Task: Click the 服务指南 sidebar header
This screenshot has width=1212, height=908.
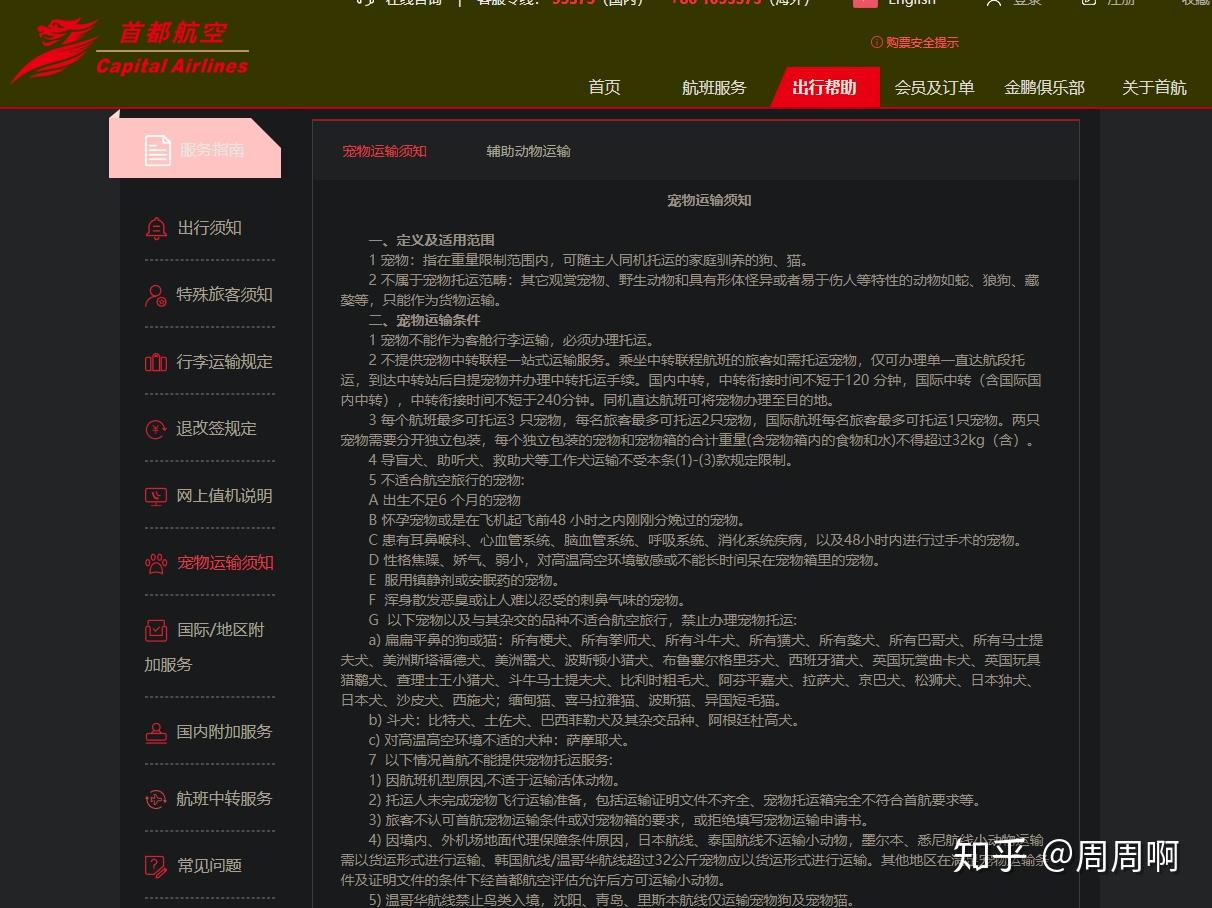Action: click(195, 149)
